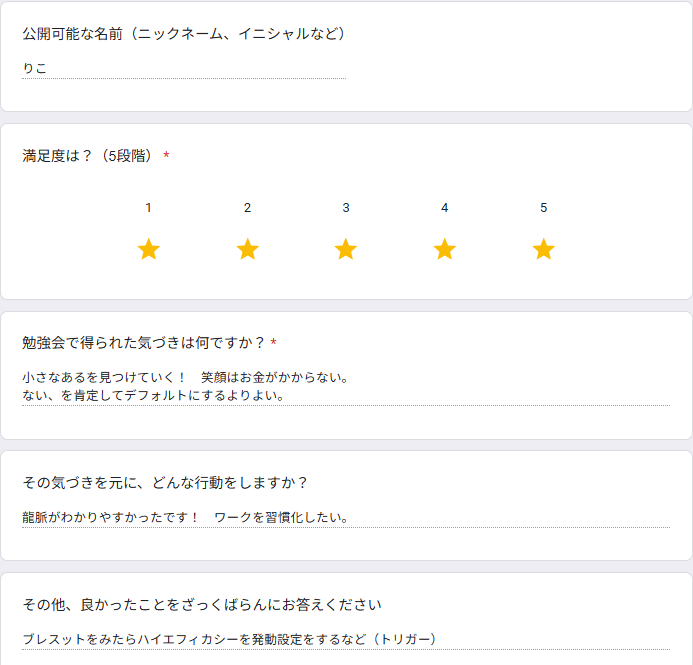Click the 満足度は？（5段階） question title
Screen dimensions: 693x665
pos(89,156)
